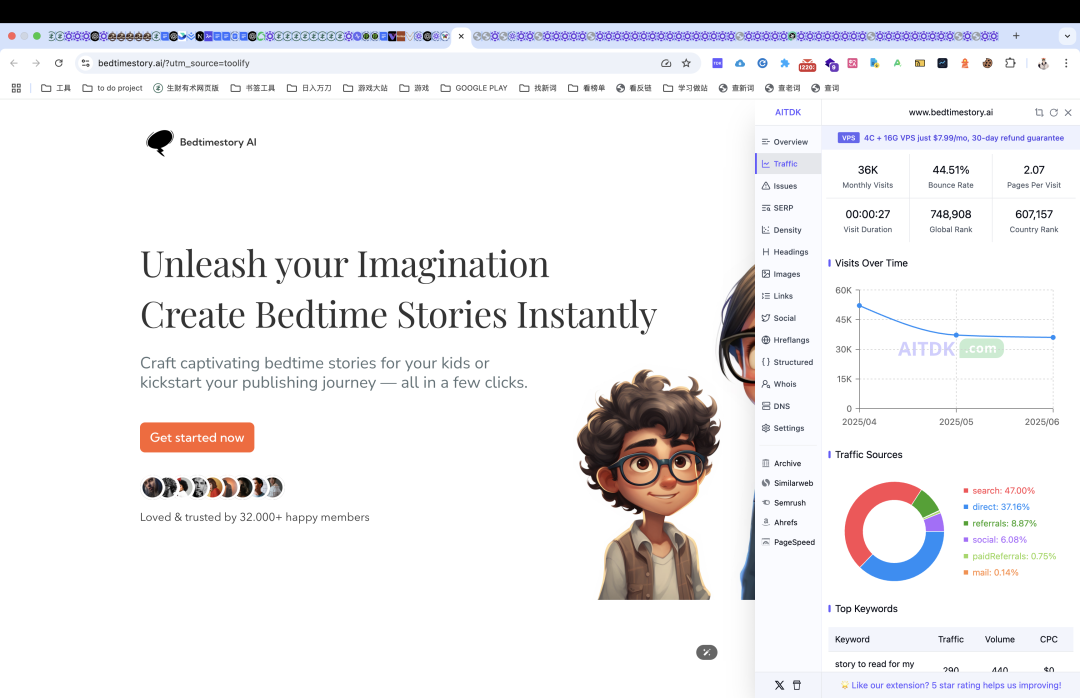1080x698 pixels.
Task: Open the 游戏大站 bookmark folder
Action: tap(365, 88)
